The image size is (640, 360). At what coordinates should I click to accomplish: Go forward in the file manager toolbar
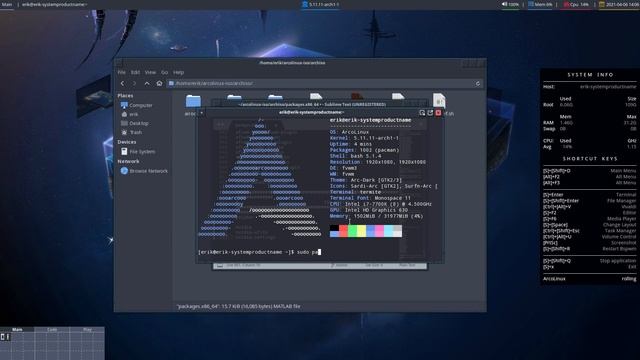134,83
